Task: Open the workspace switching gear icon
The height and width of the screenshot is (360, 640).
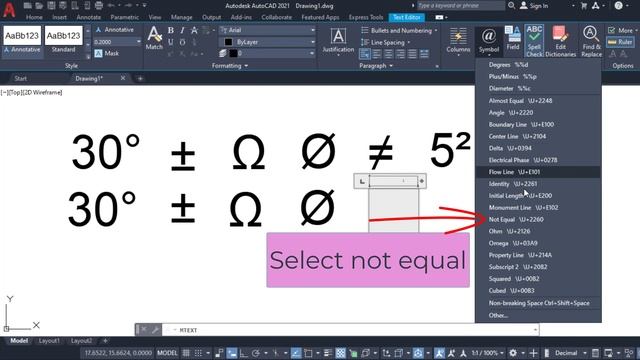Action: (x=513, y=353)
